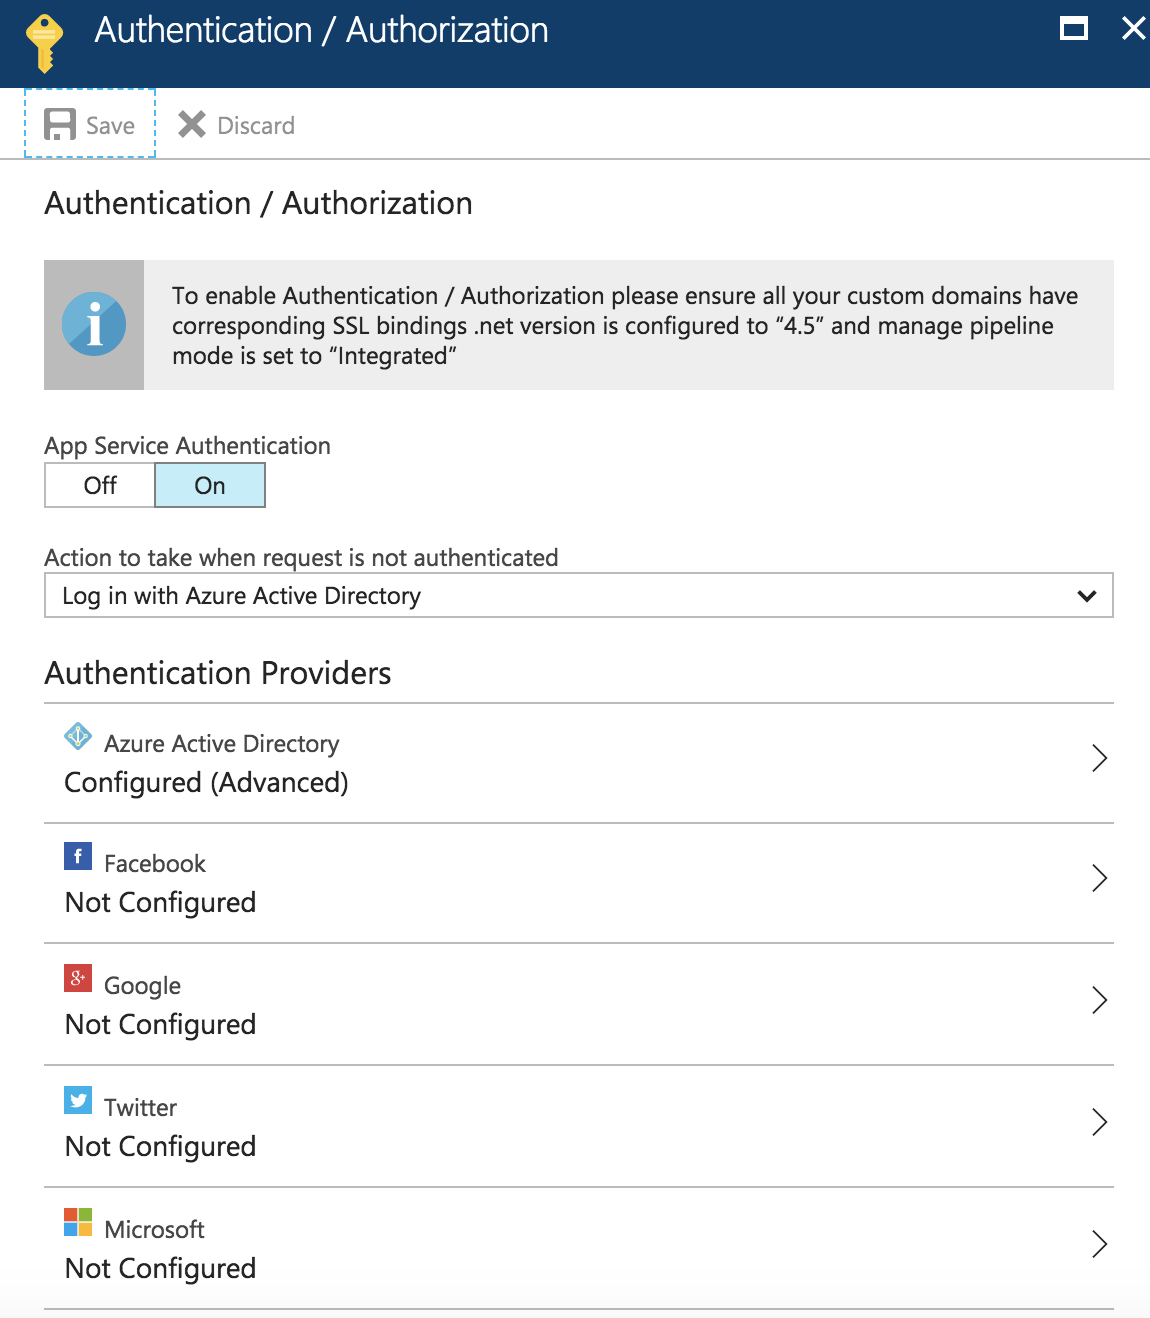Open the Twitter provider name
This screenshot has width=1150, height=1318.
(x=140, y=1108)
